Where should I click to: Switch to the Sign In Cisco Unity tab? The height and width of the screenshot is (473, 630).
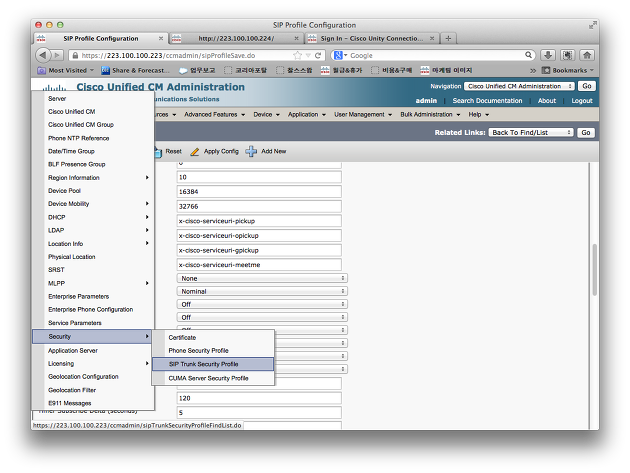(371, 38)
